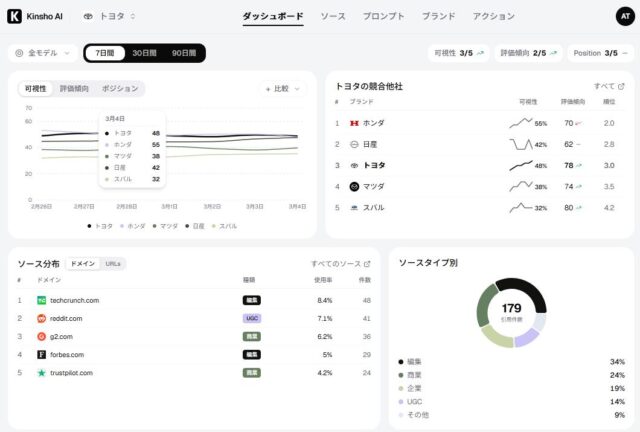640x432 pixels.
Task: Click Toyota's visibility sparkline
Action: (521, 165)
